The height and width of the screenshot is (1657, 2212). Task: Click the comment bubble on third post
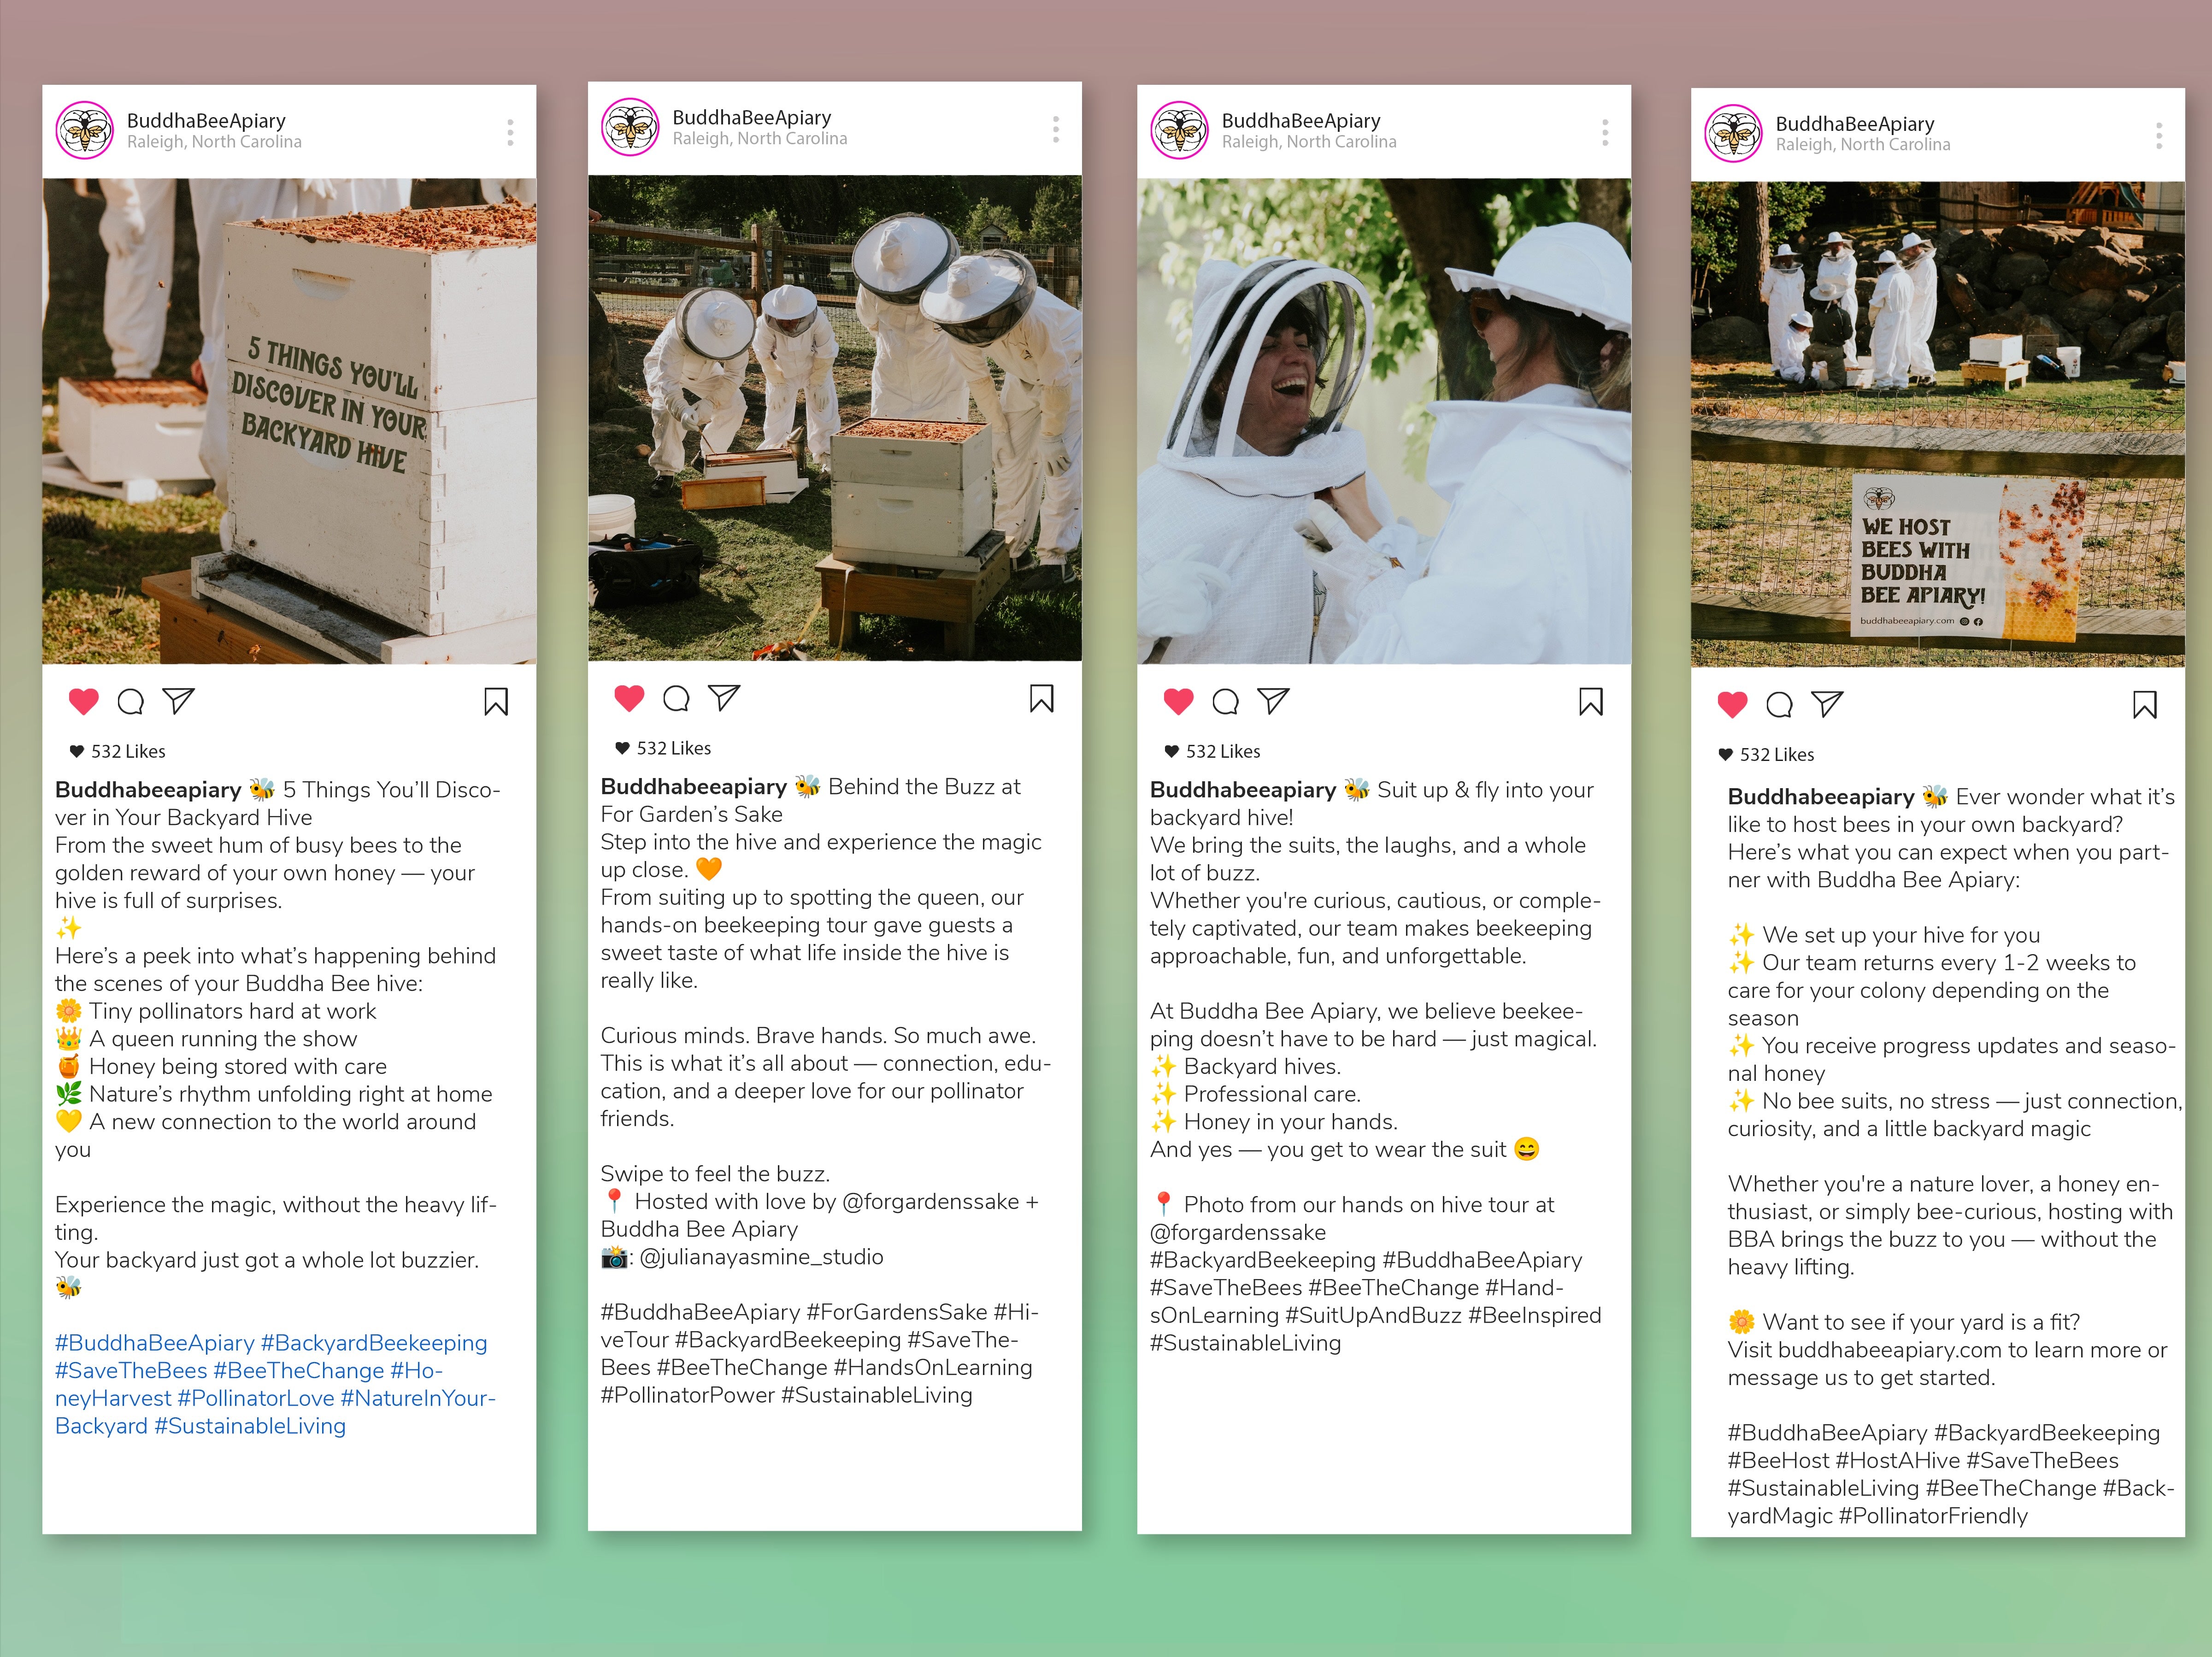(1226, 702)
